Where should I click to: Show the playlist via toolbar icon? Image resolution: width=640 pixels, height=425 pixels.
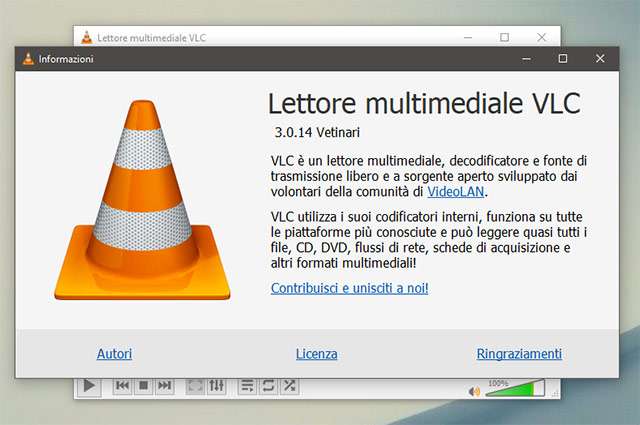pos(247,386)
